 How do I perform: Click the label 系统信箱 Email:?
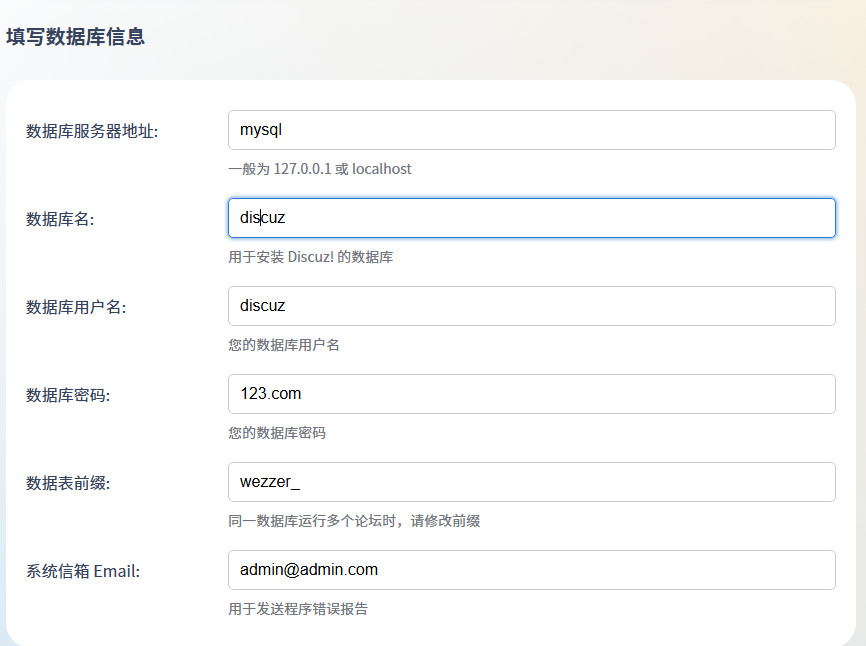coord(83,571)
